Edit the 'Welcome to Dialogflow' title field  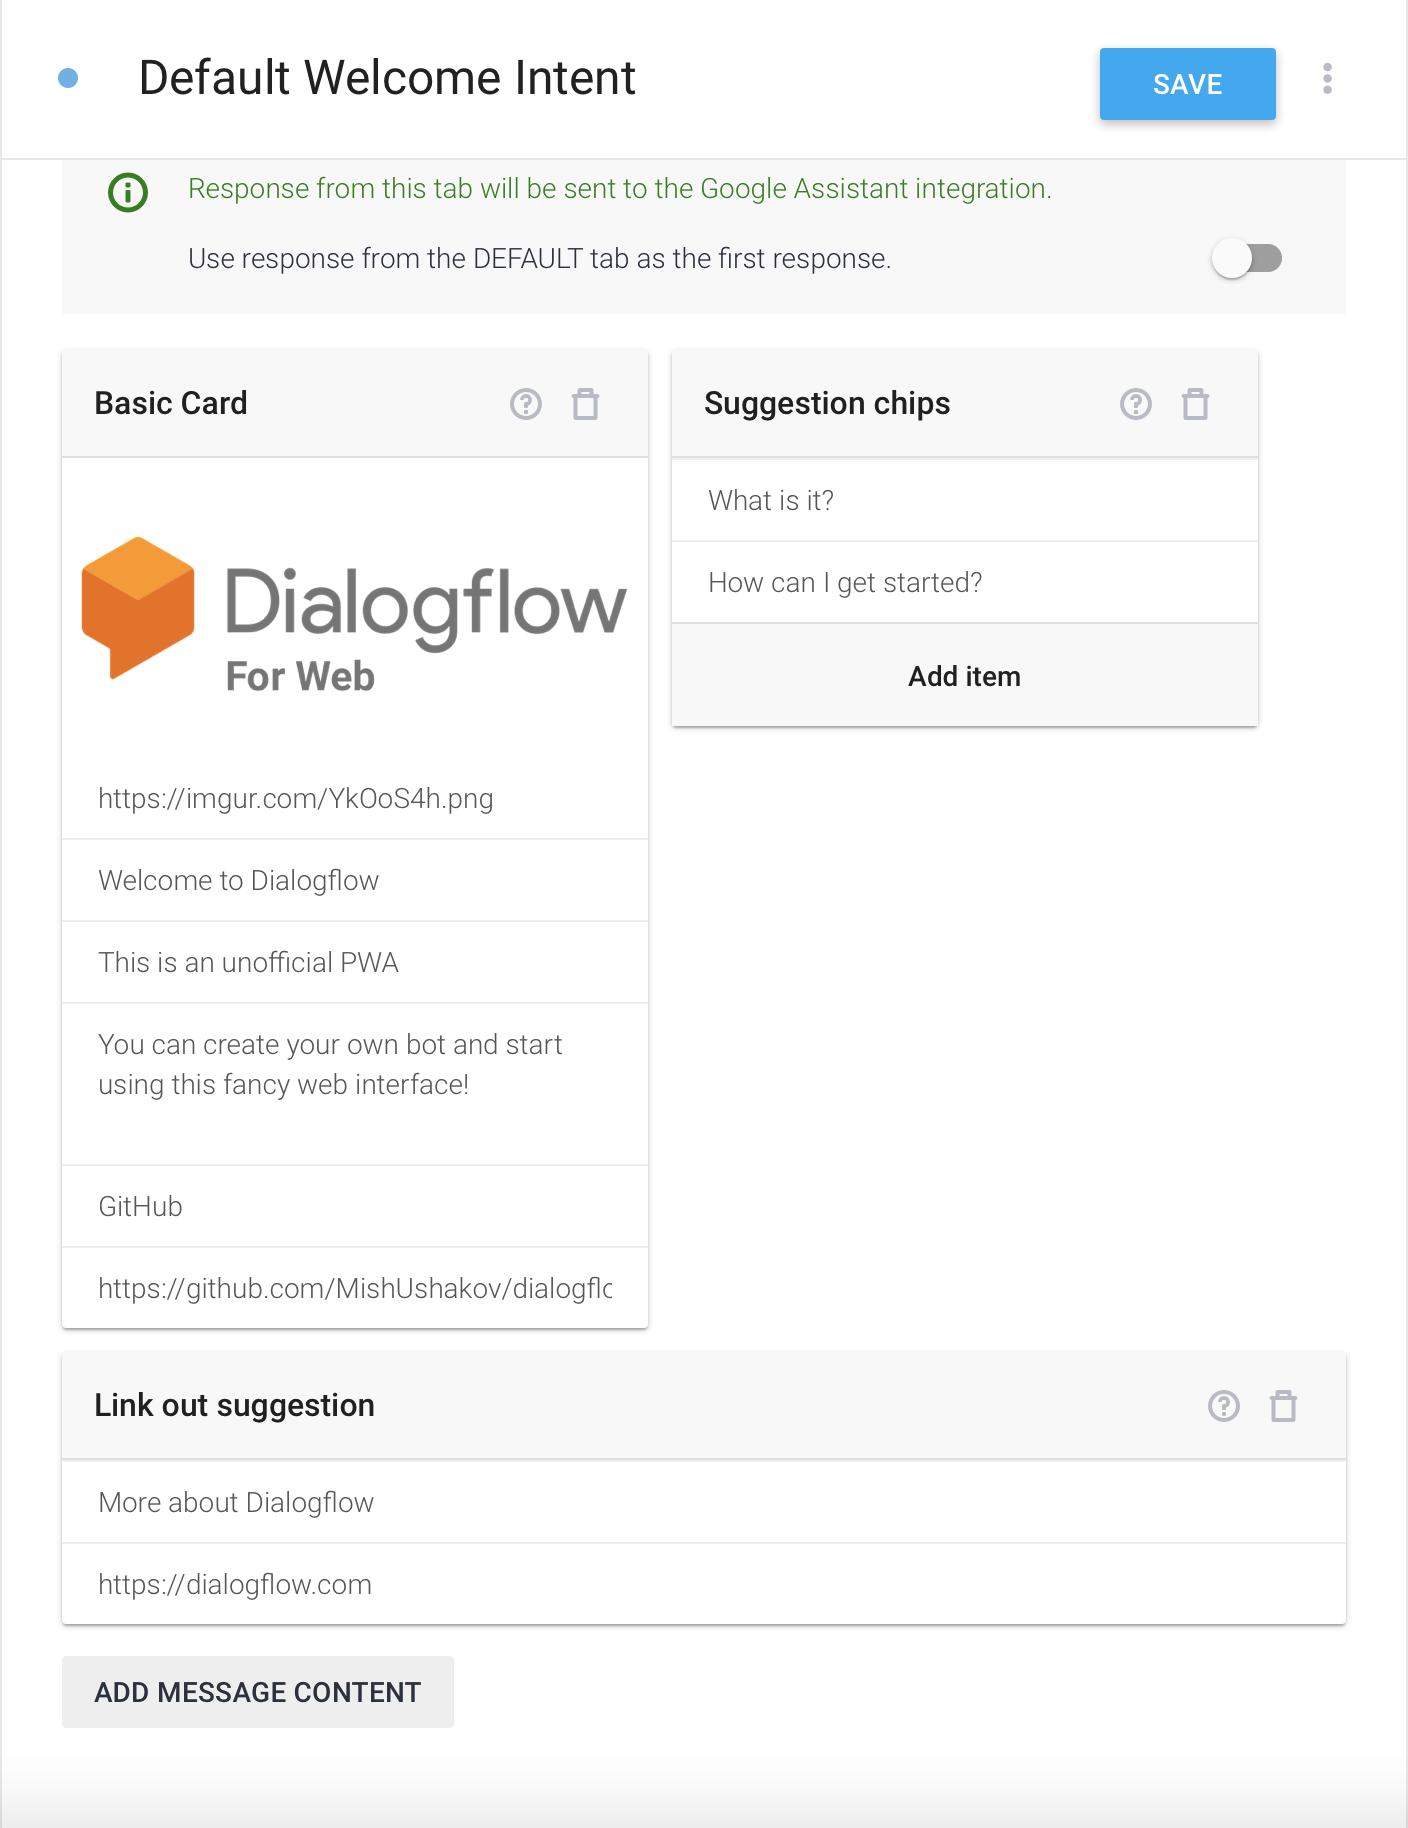click(355, 880)
